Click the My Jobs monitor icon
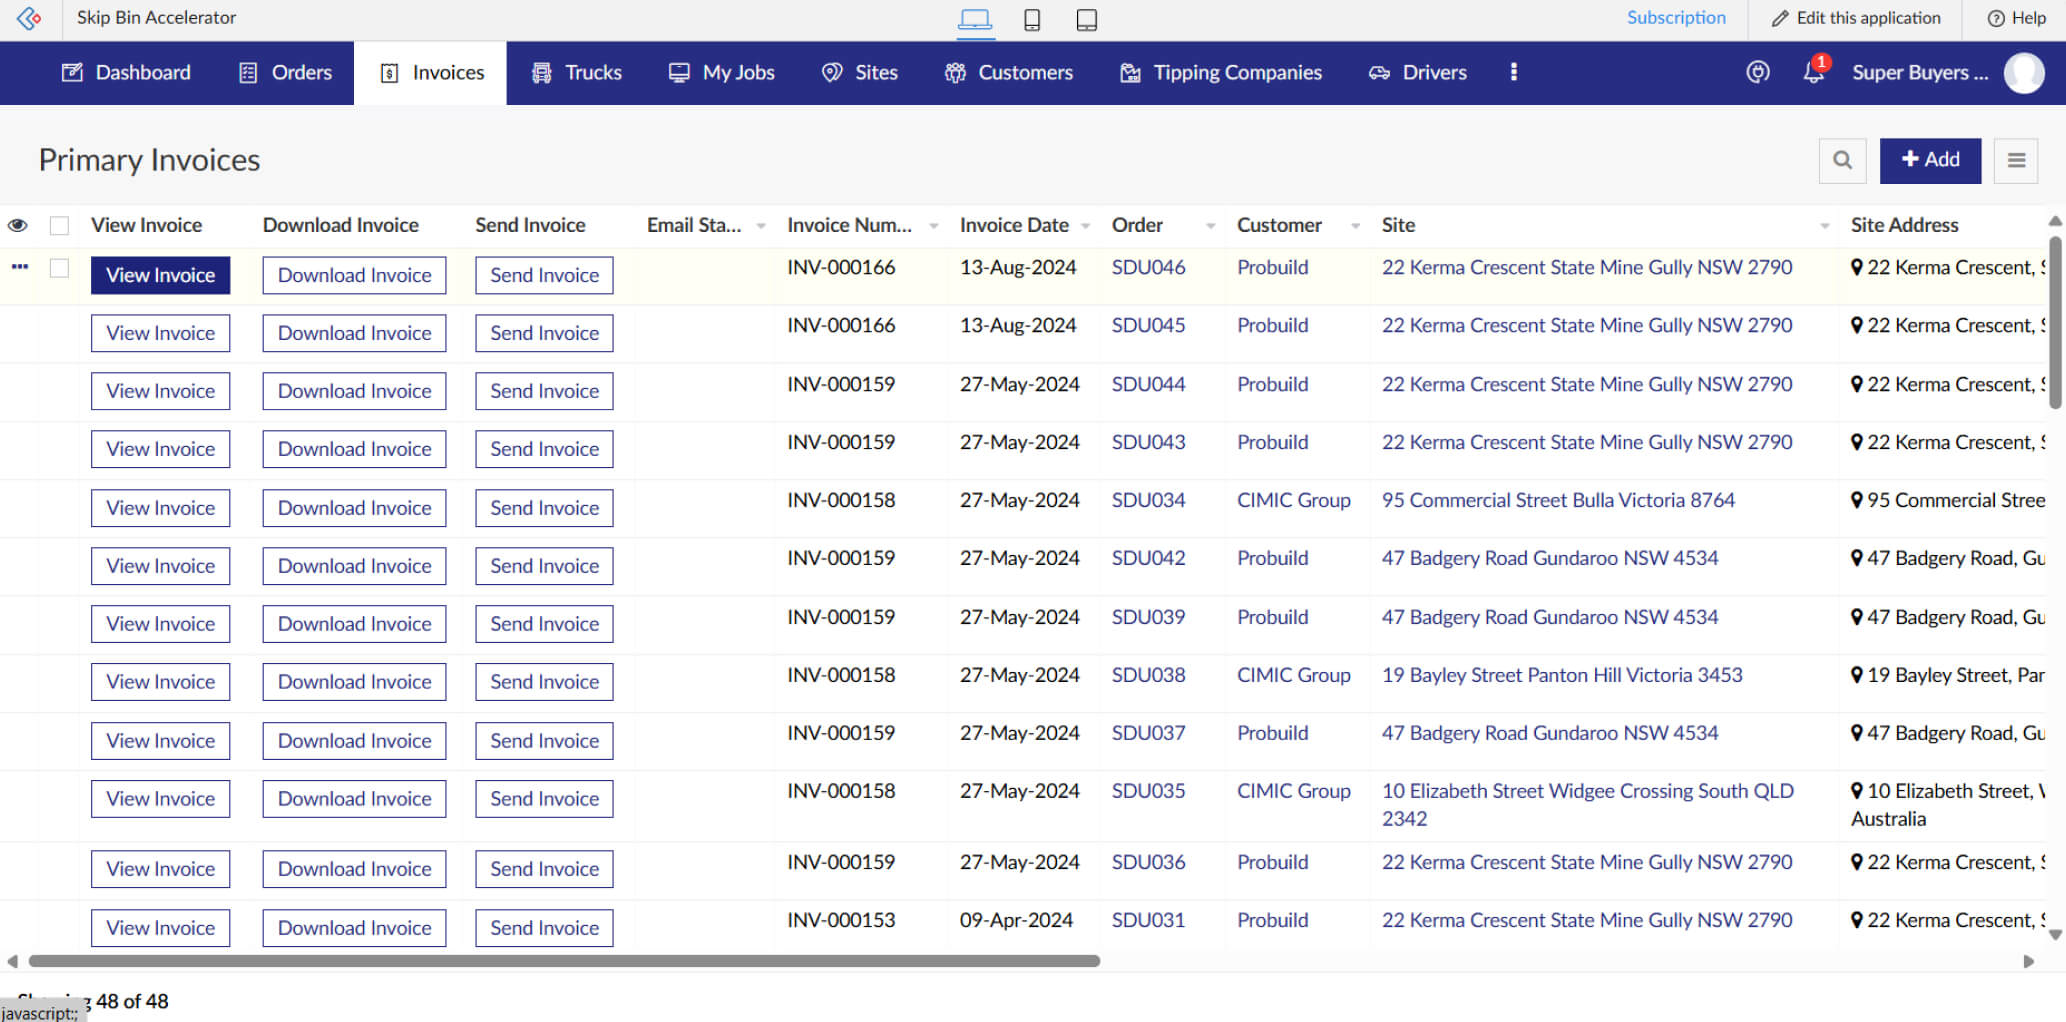 679,71
